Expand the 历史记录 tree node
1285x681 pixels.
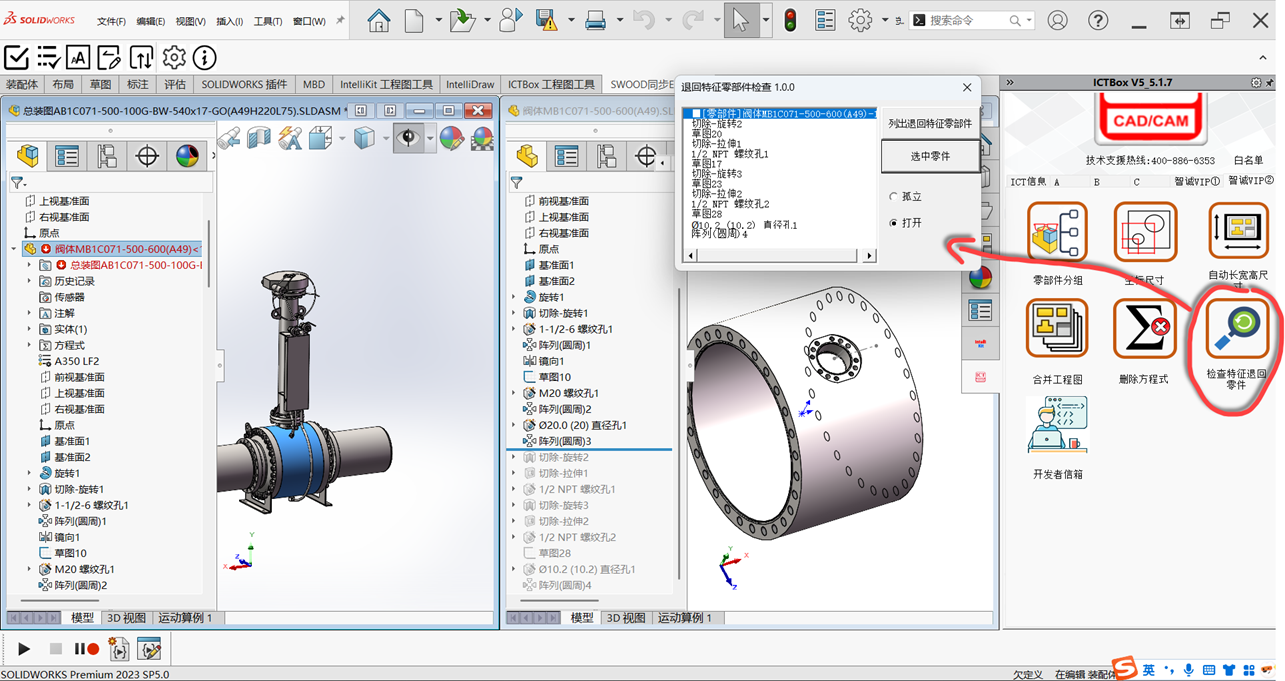point(29,281)
